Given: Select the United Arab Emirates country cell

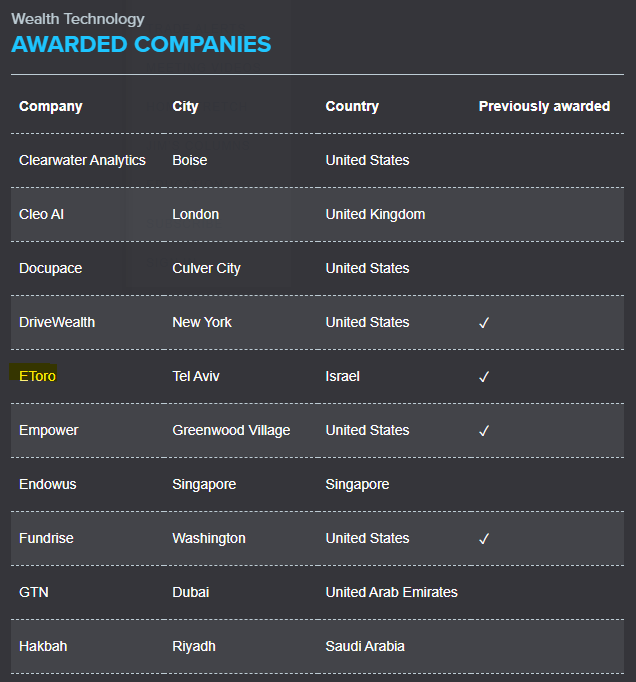Looking at the screenshot, I should [x=391, y=592].
